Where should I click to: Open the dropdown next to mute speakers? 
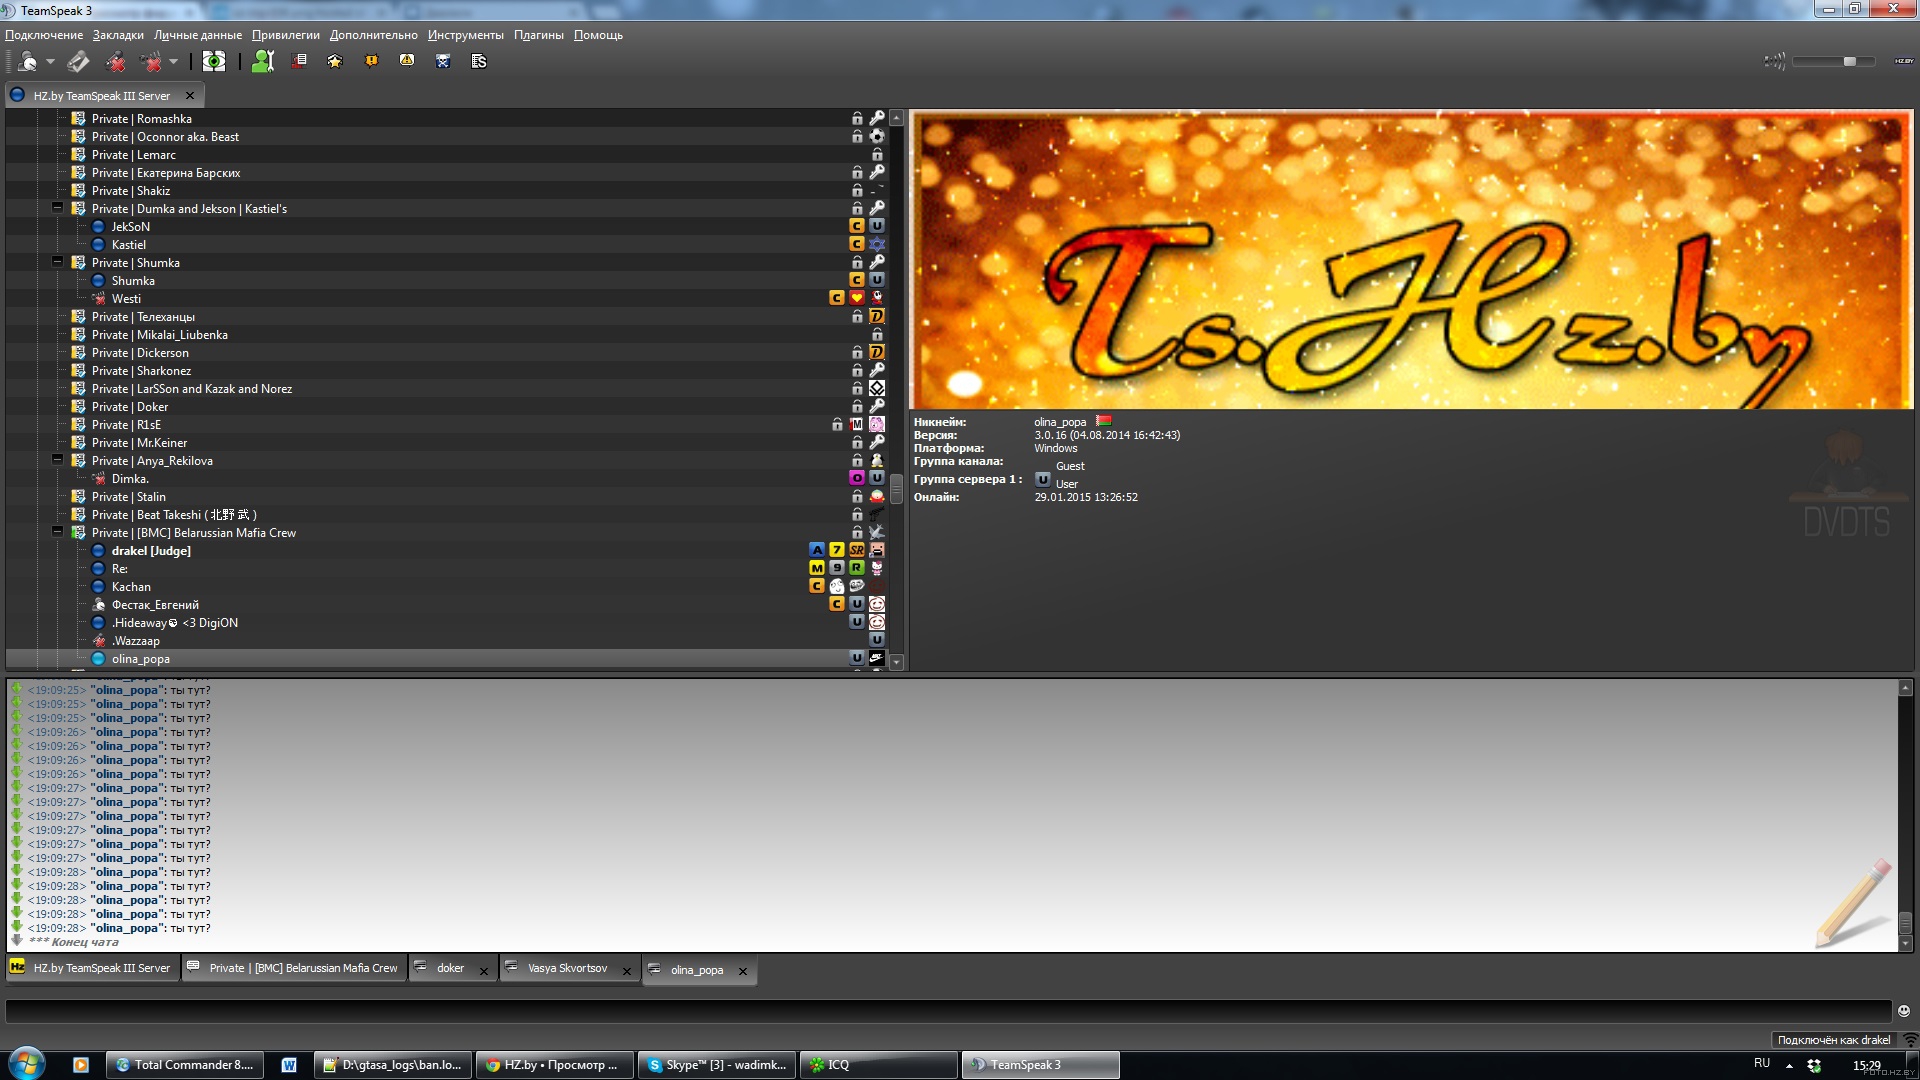coord(173,62)
